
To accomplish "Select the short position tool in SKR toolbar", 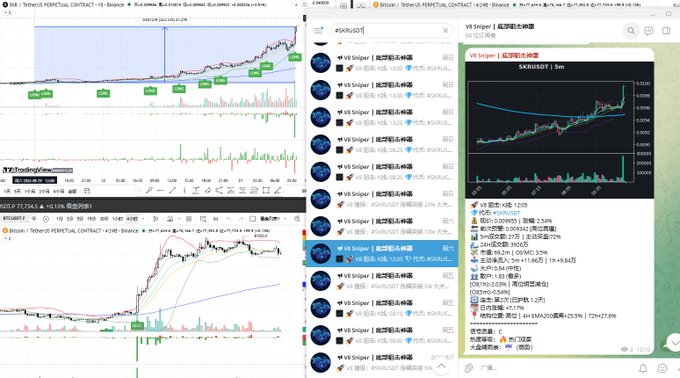I will point(242,190).
